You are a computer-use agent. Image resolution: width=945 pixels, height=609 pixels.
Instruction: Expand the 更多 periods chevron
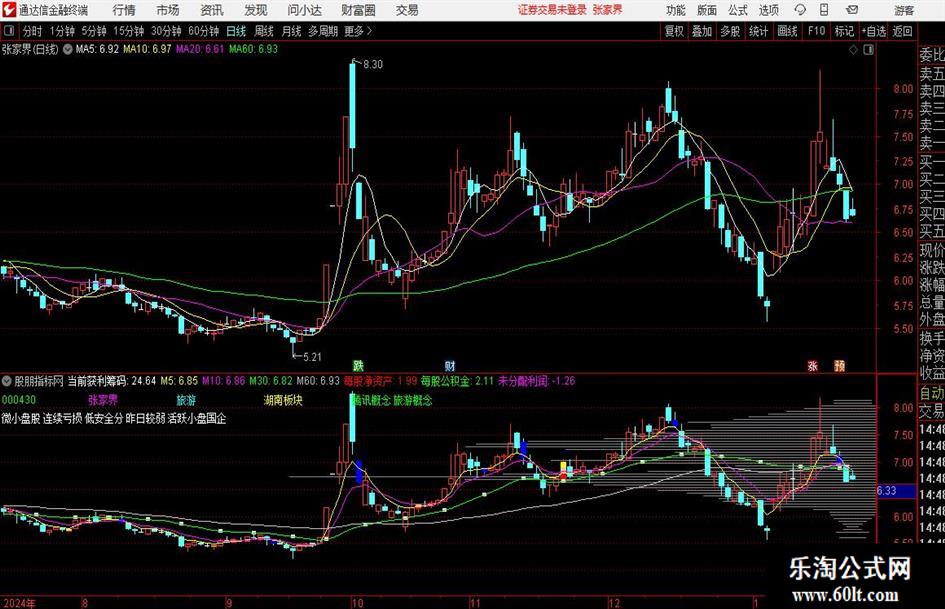coord(359,31)
